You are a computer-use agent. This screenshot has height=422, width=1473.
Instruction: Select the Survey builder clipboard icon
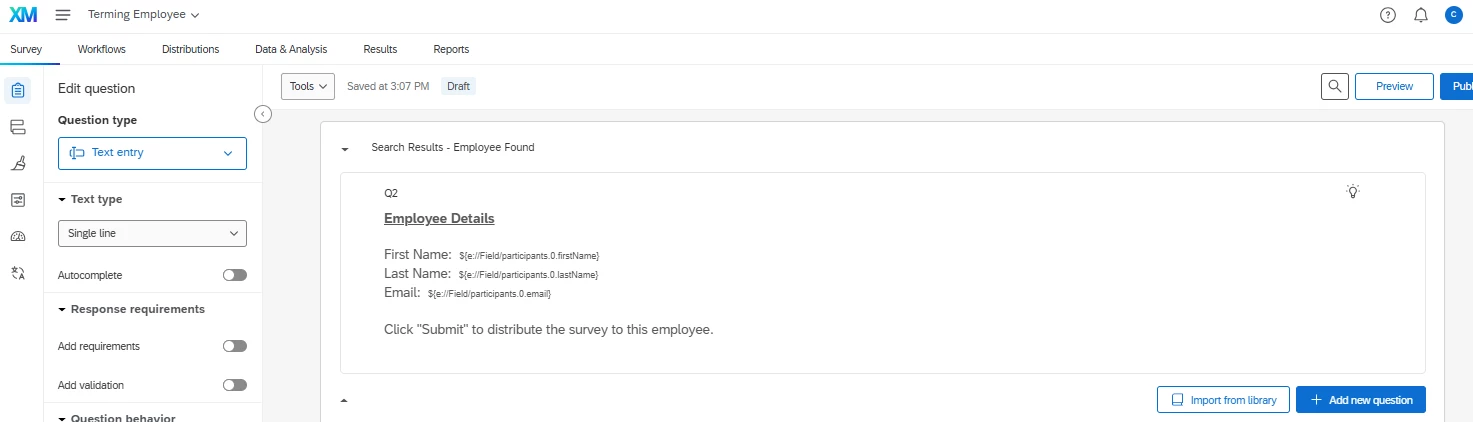tap(17, 91)
